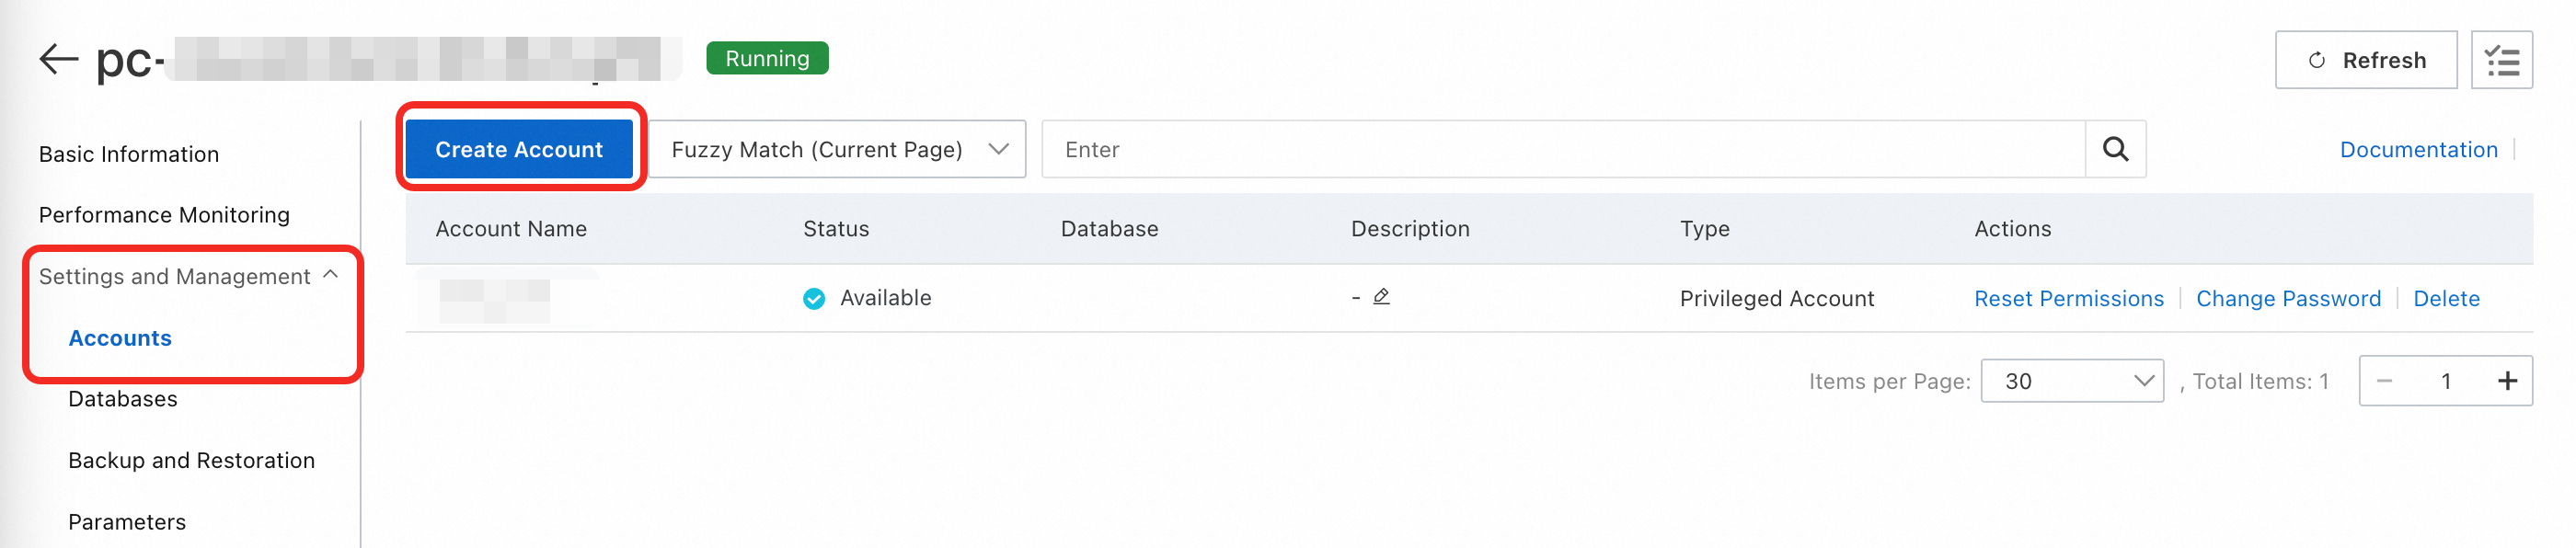The width and height of the screenshot is (2576, 548).
Task: Click the back arrow icon
Action: (58, 59)
